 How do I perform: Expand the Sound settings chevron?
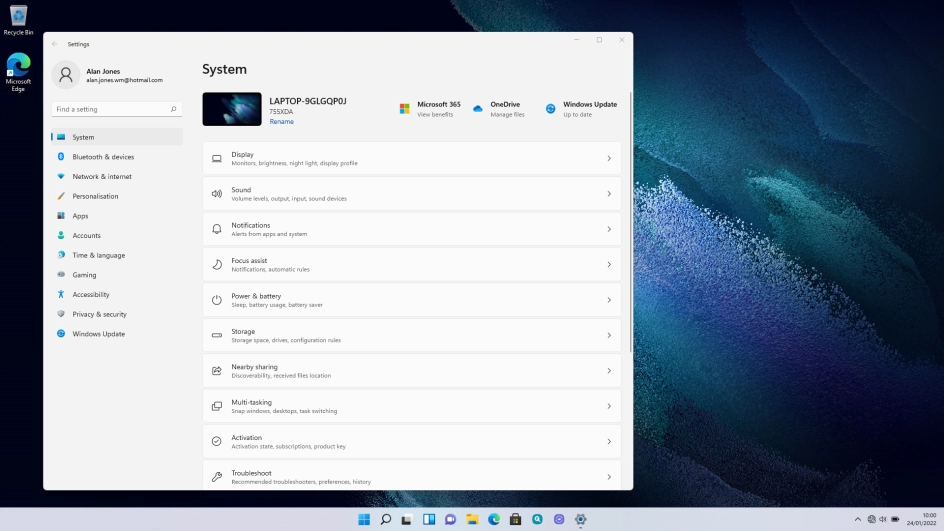tap(608, 194)
